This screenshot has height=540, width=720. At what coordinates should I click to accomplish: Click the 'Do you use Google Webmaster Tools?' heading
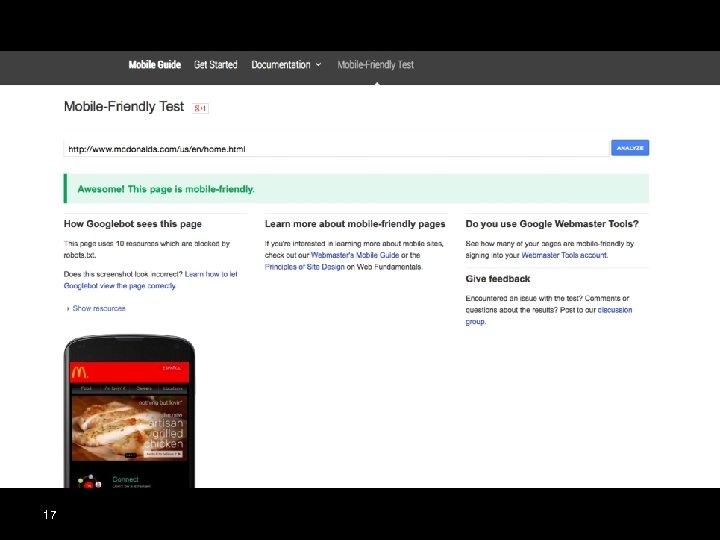[x=552, y=224]
